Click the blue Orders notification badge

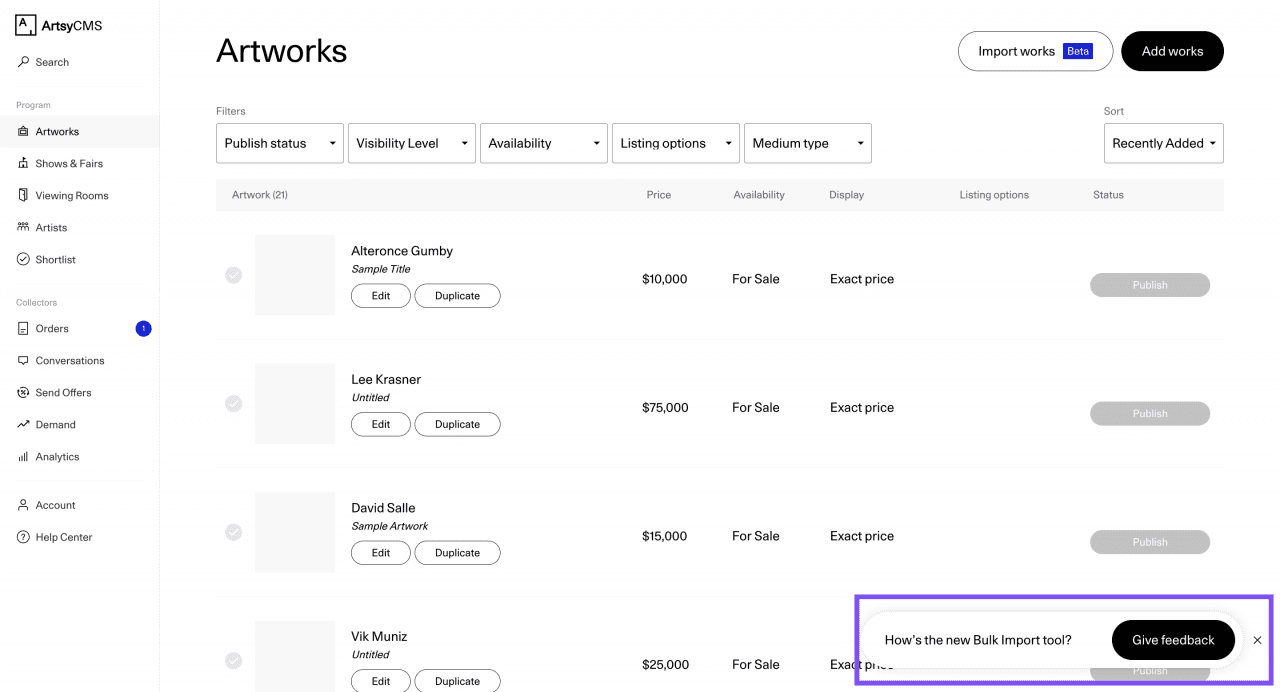click(143, 328)
